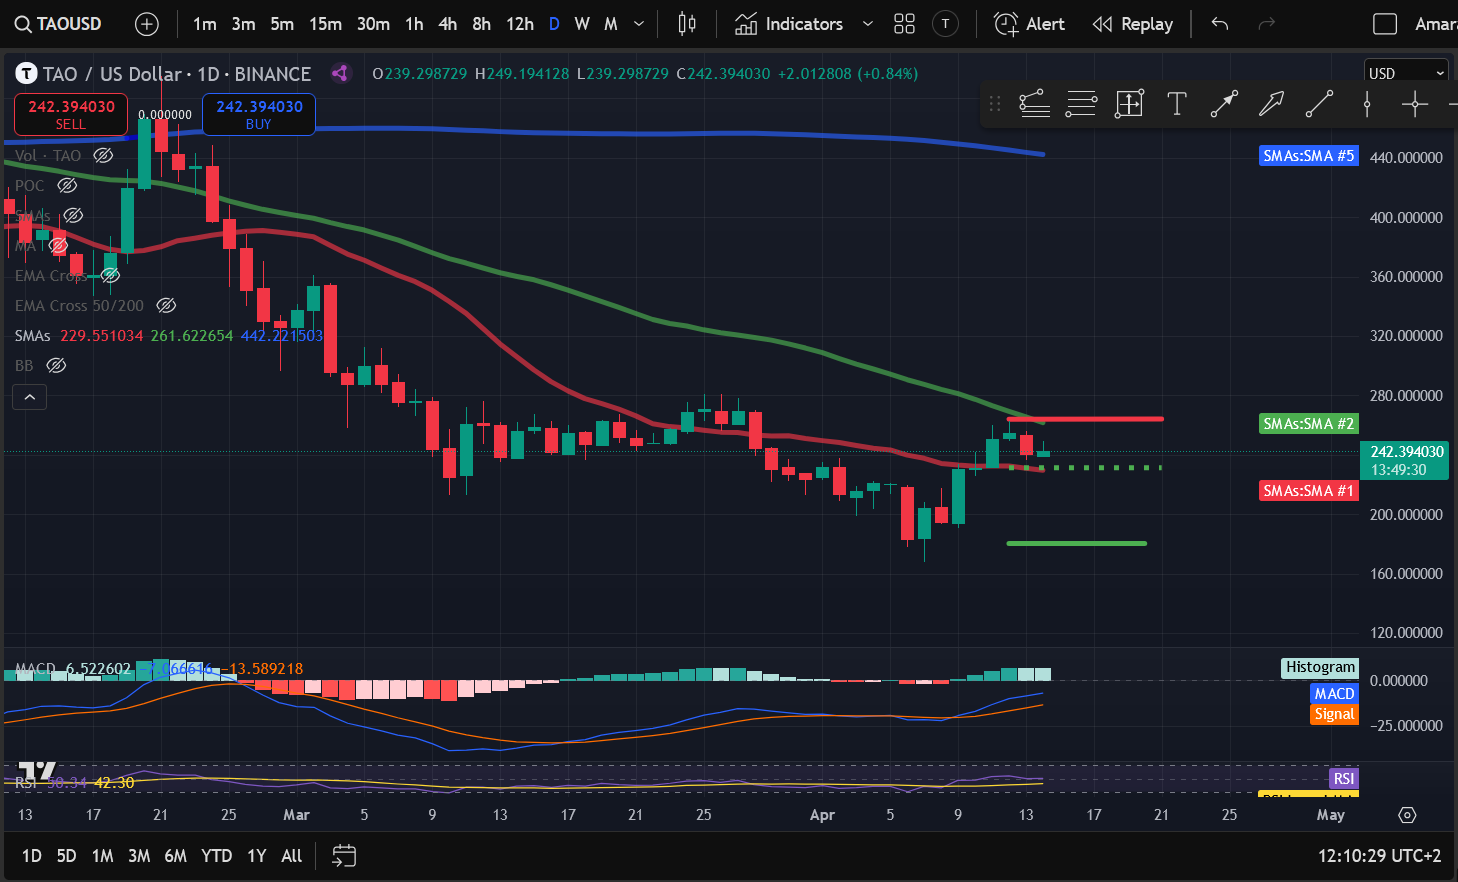Set date range to YTD
The image size is (1458, 882).
point(216,856)
